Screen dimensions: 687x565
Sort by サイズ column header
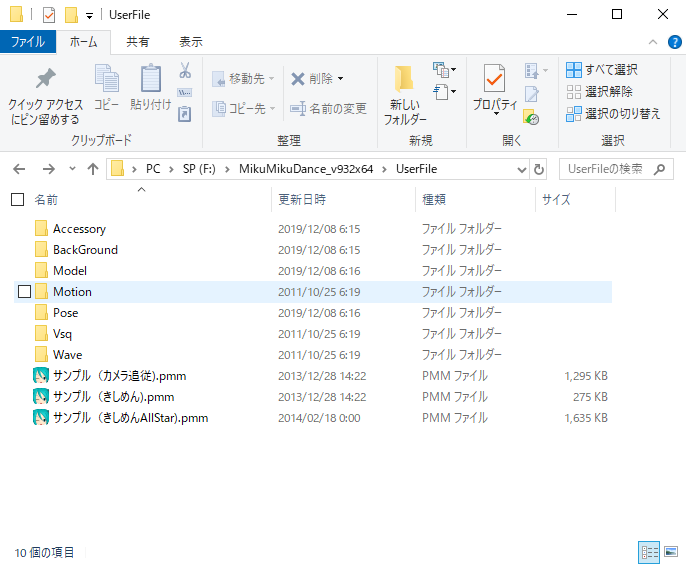coord(556,200)
